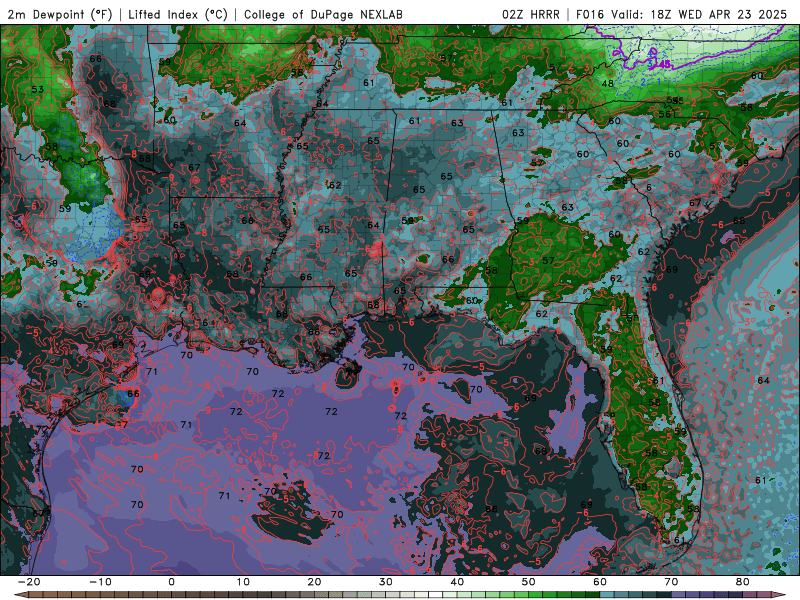The height and width of the screenshot is (600, 800).
Task: Click the 30 label on the color scale
Action: [x=386, y=582]
